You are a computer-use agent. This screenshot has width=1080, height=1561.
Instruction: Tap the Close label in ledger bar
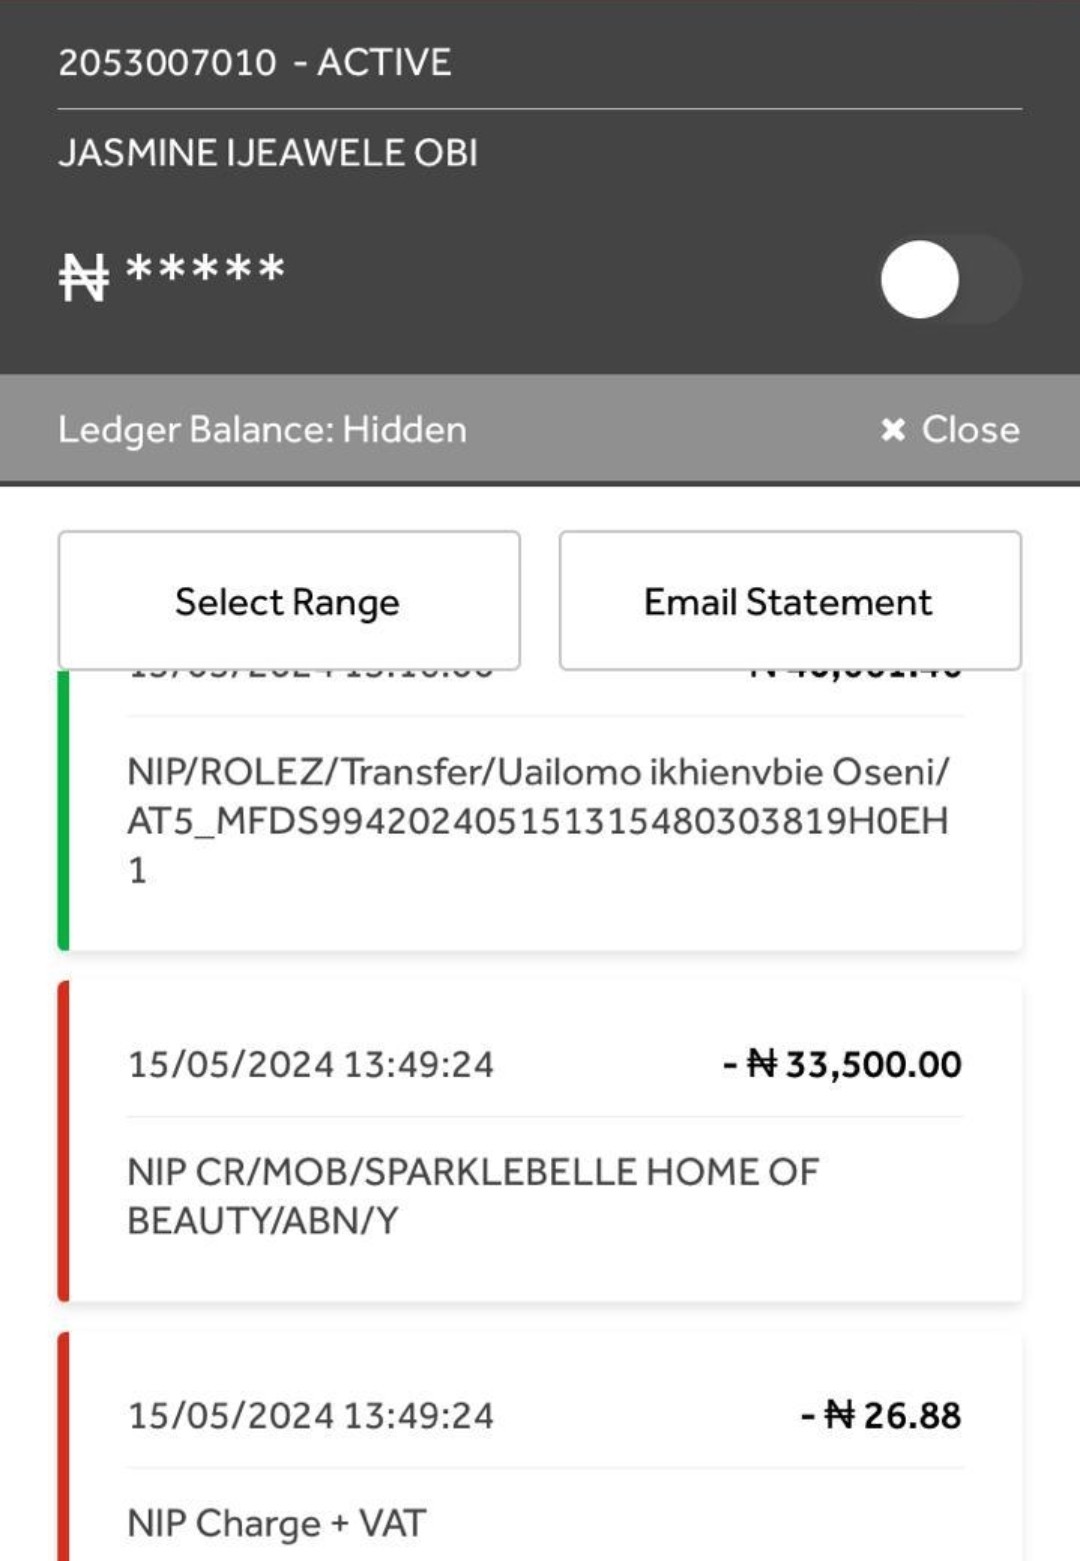[969, 430]
